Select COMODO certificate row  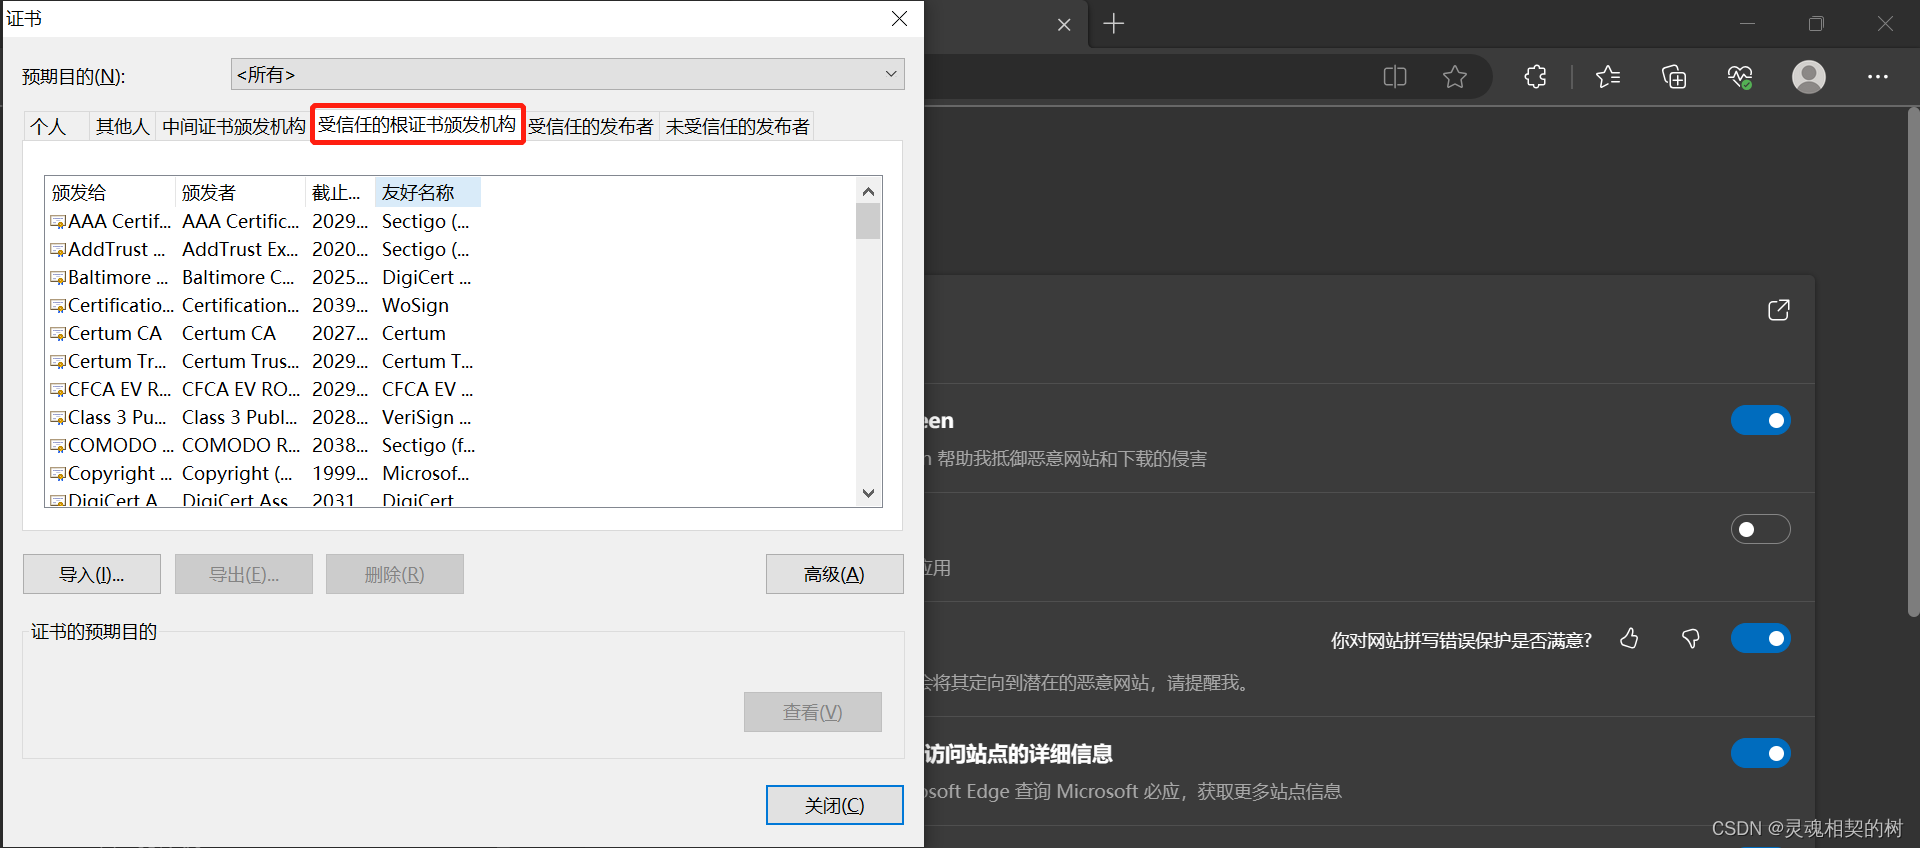265,445
